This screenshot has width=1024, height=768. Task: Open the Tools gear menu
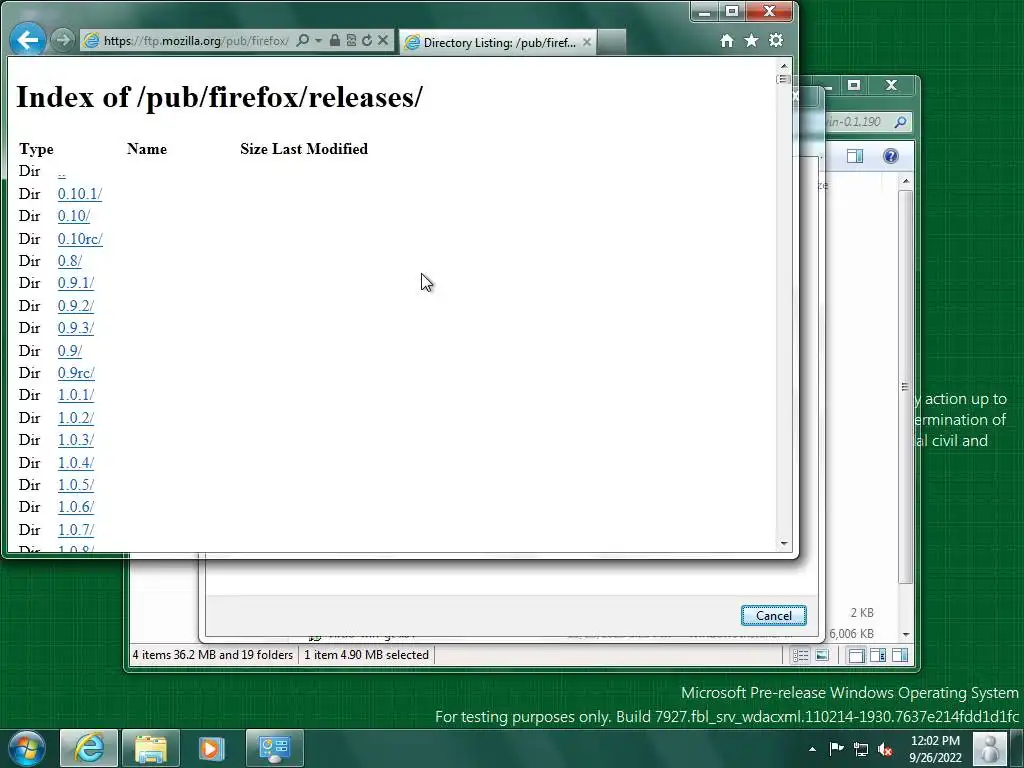click(x=776, y=40)
